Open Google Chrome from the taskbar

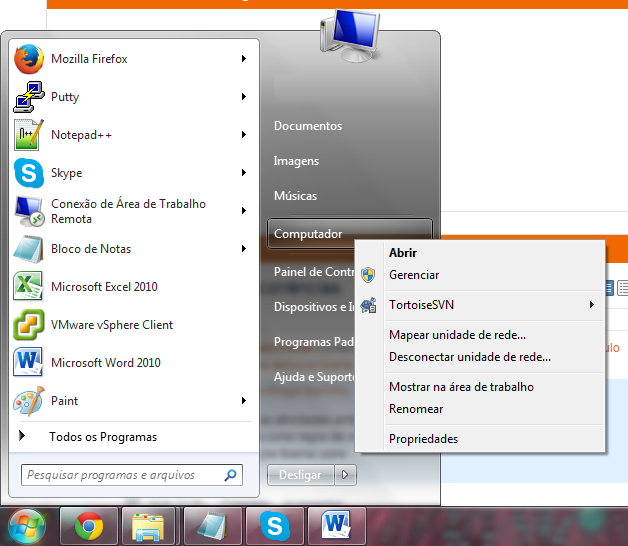pos(89,525)
